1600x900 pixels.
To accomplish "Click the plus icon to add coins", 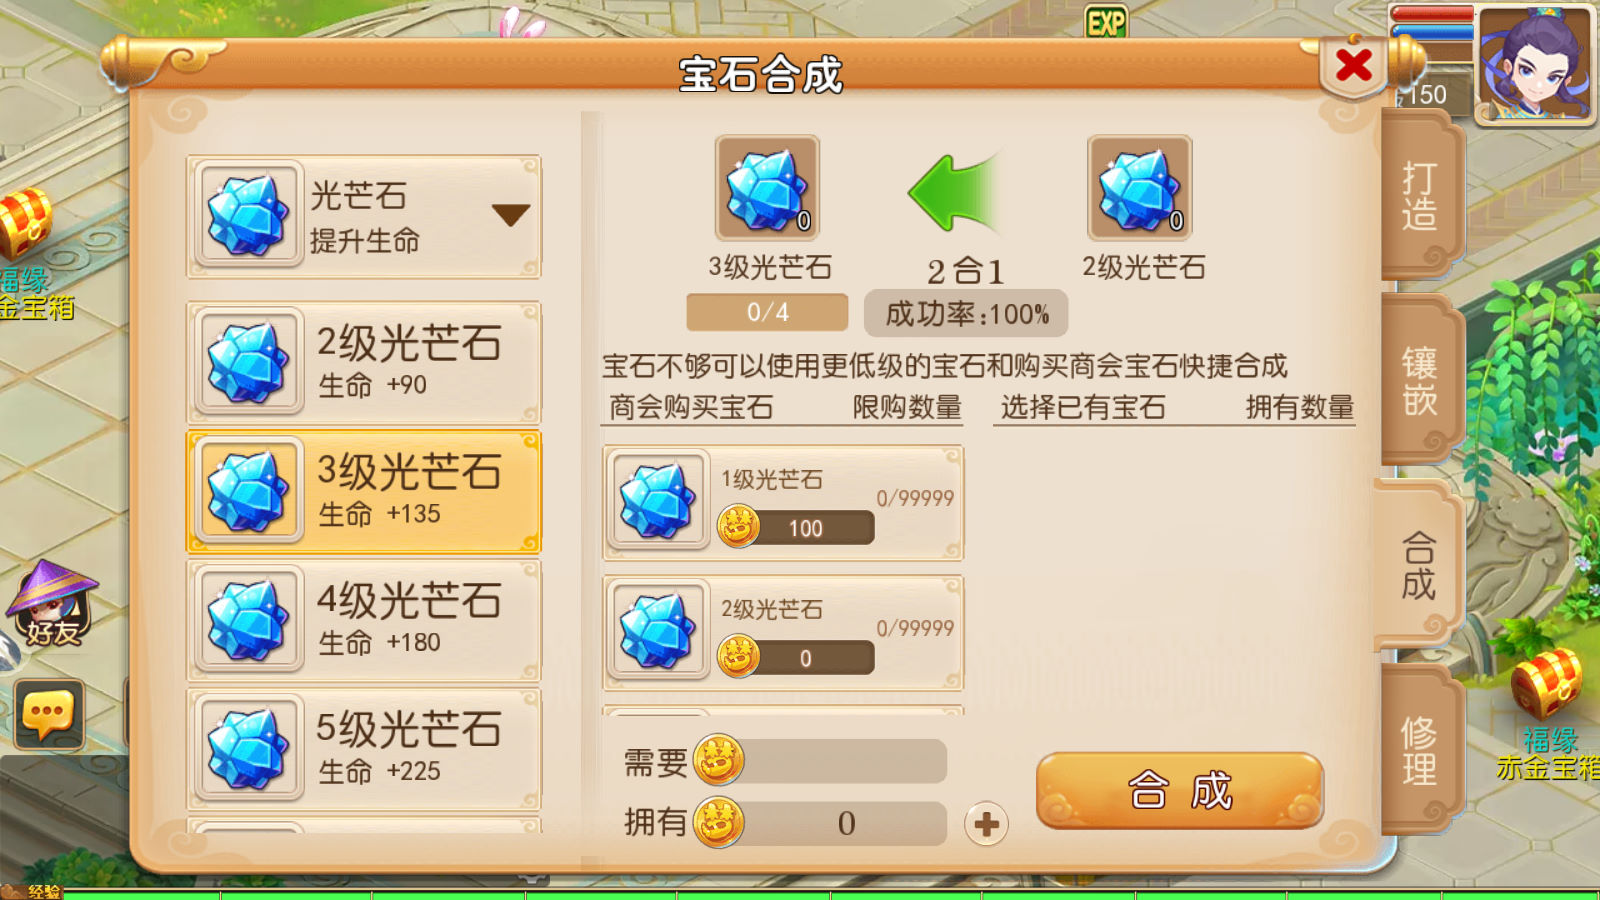I will [986, 824].
